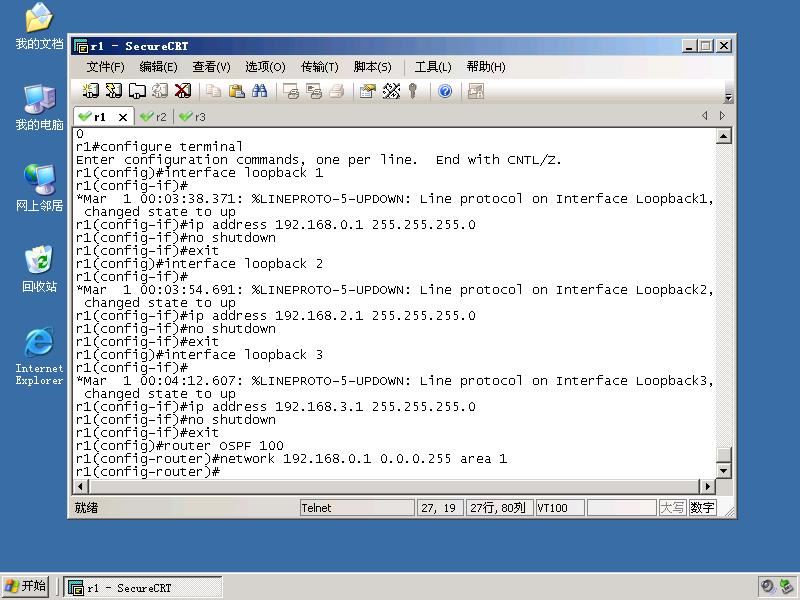This screenshot has height=600, width=800.
Task: Click the last 'r1(config-router)#' prompt
Action: (147, 472)
